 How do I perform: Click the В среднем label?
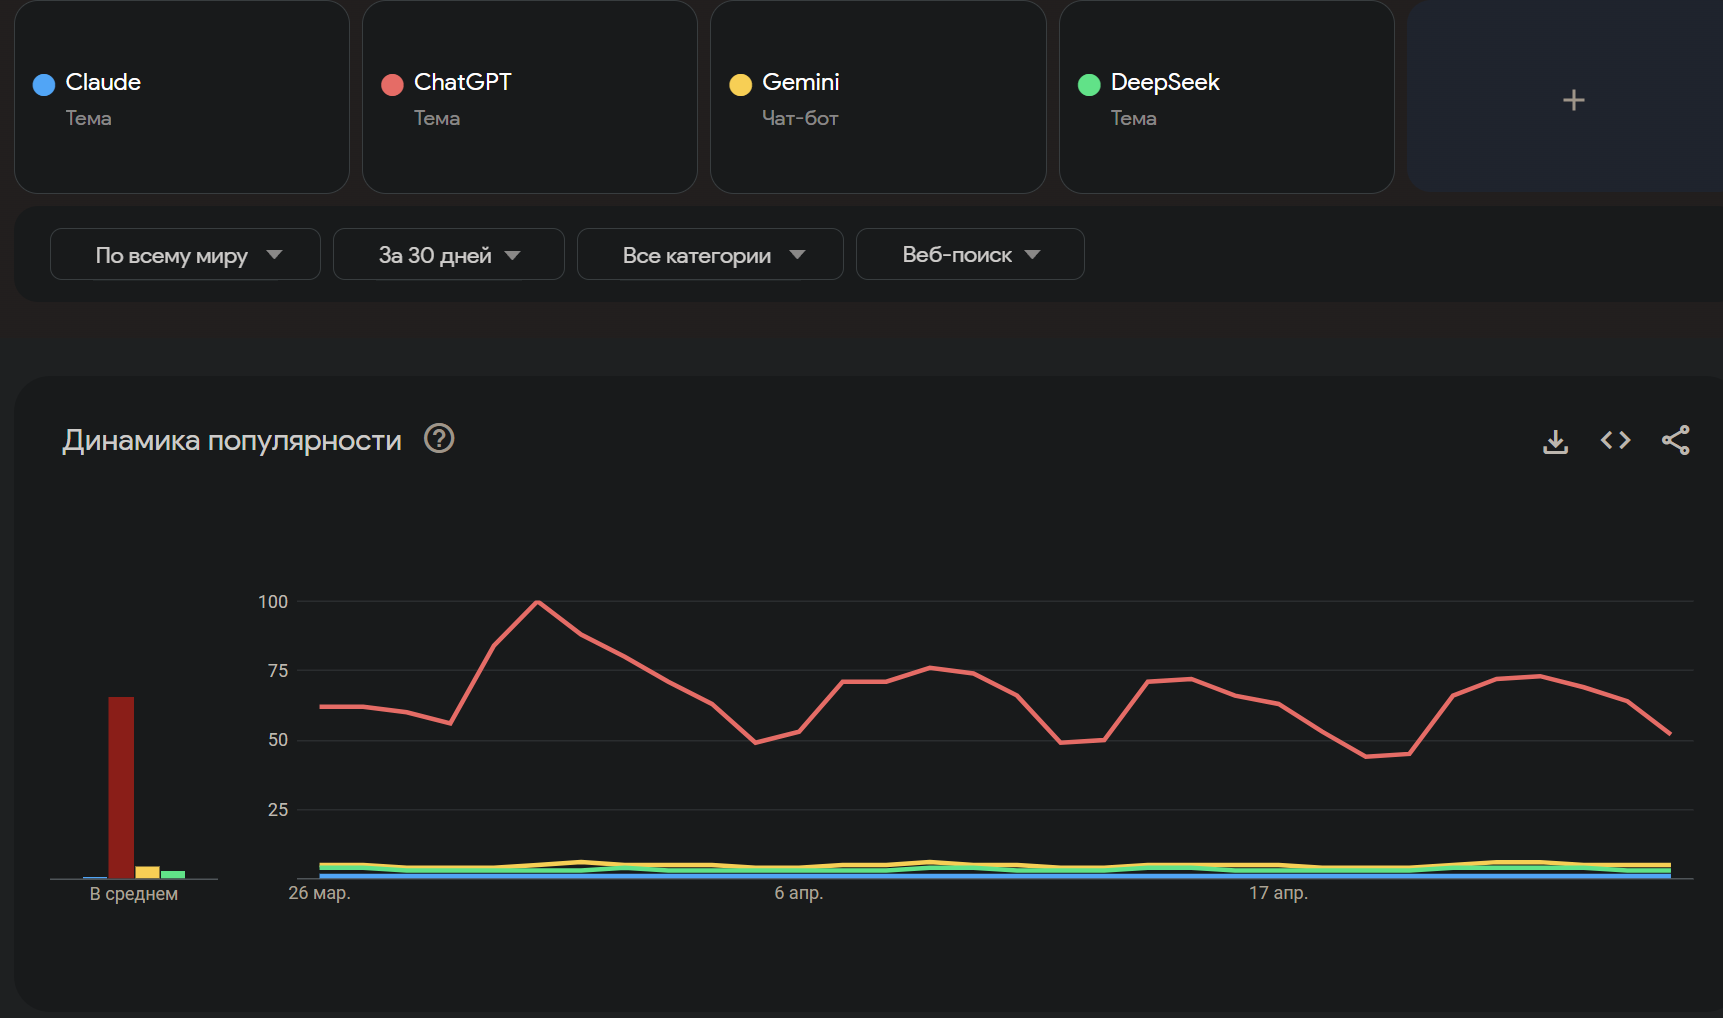(x=134, y=894)
